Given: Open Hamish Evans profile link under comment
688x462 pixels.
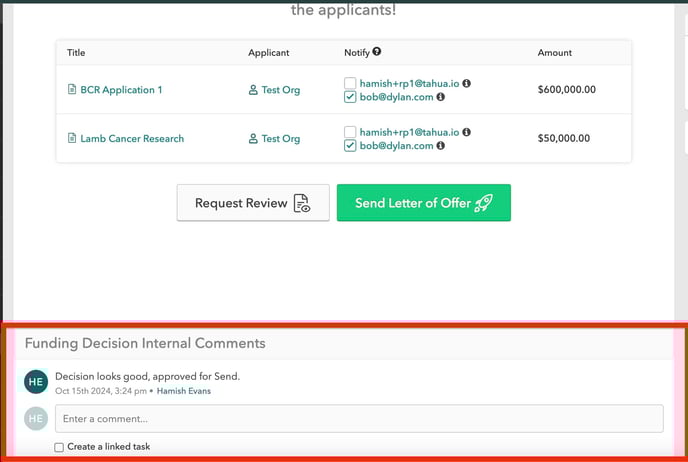Looking at the screenshot, I should 183,391.
